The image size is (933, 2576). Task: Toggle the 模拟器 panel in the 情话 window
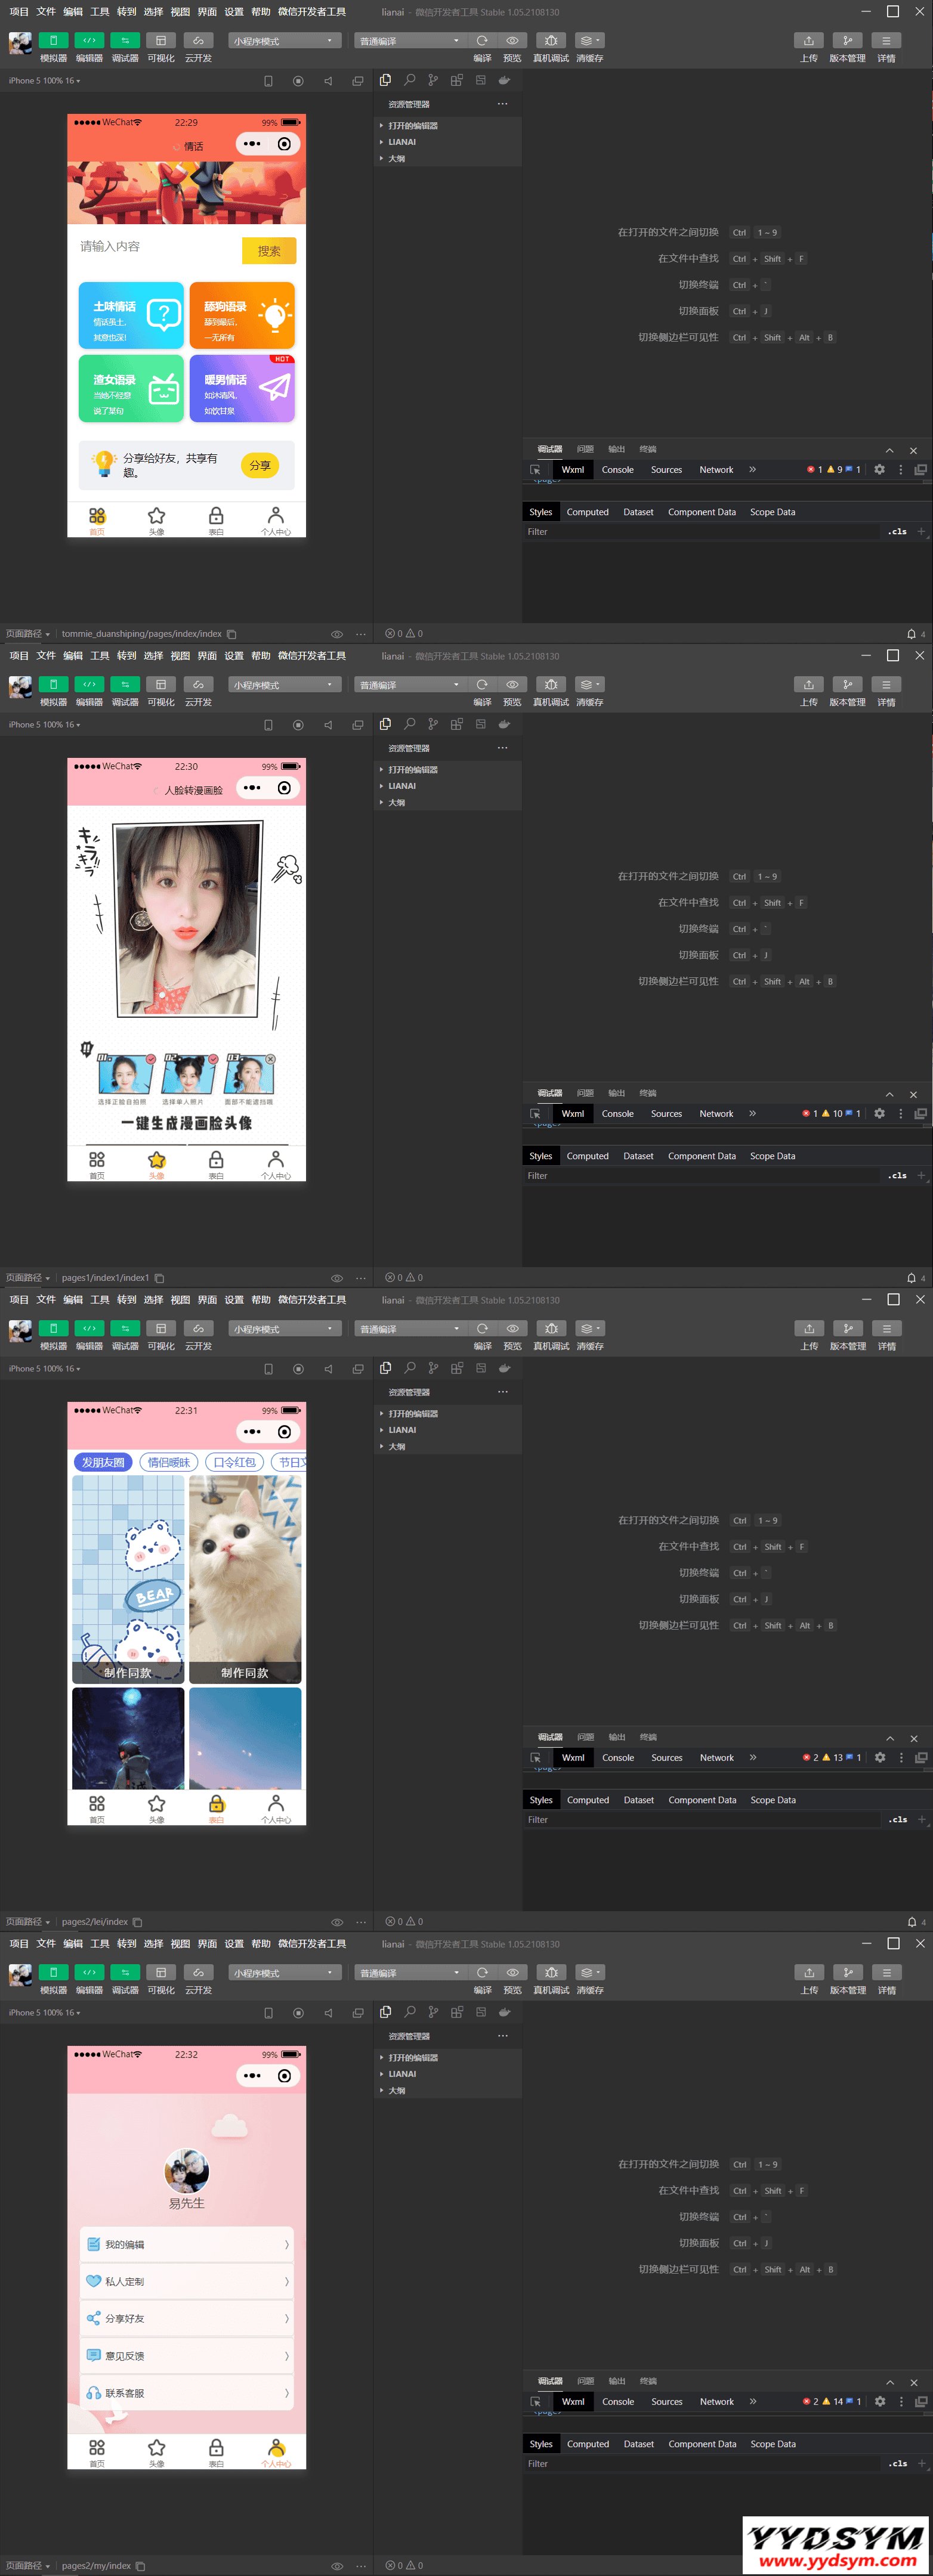(x=53, y=41)
